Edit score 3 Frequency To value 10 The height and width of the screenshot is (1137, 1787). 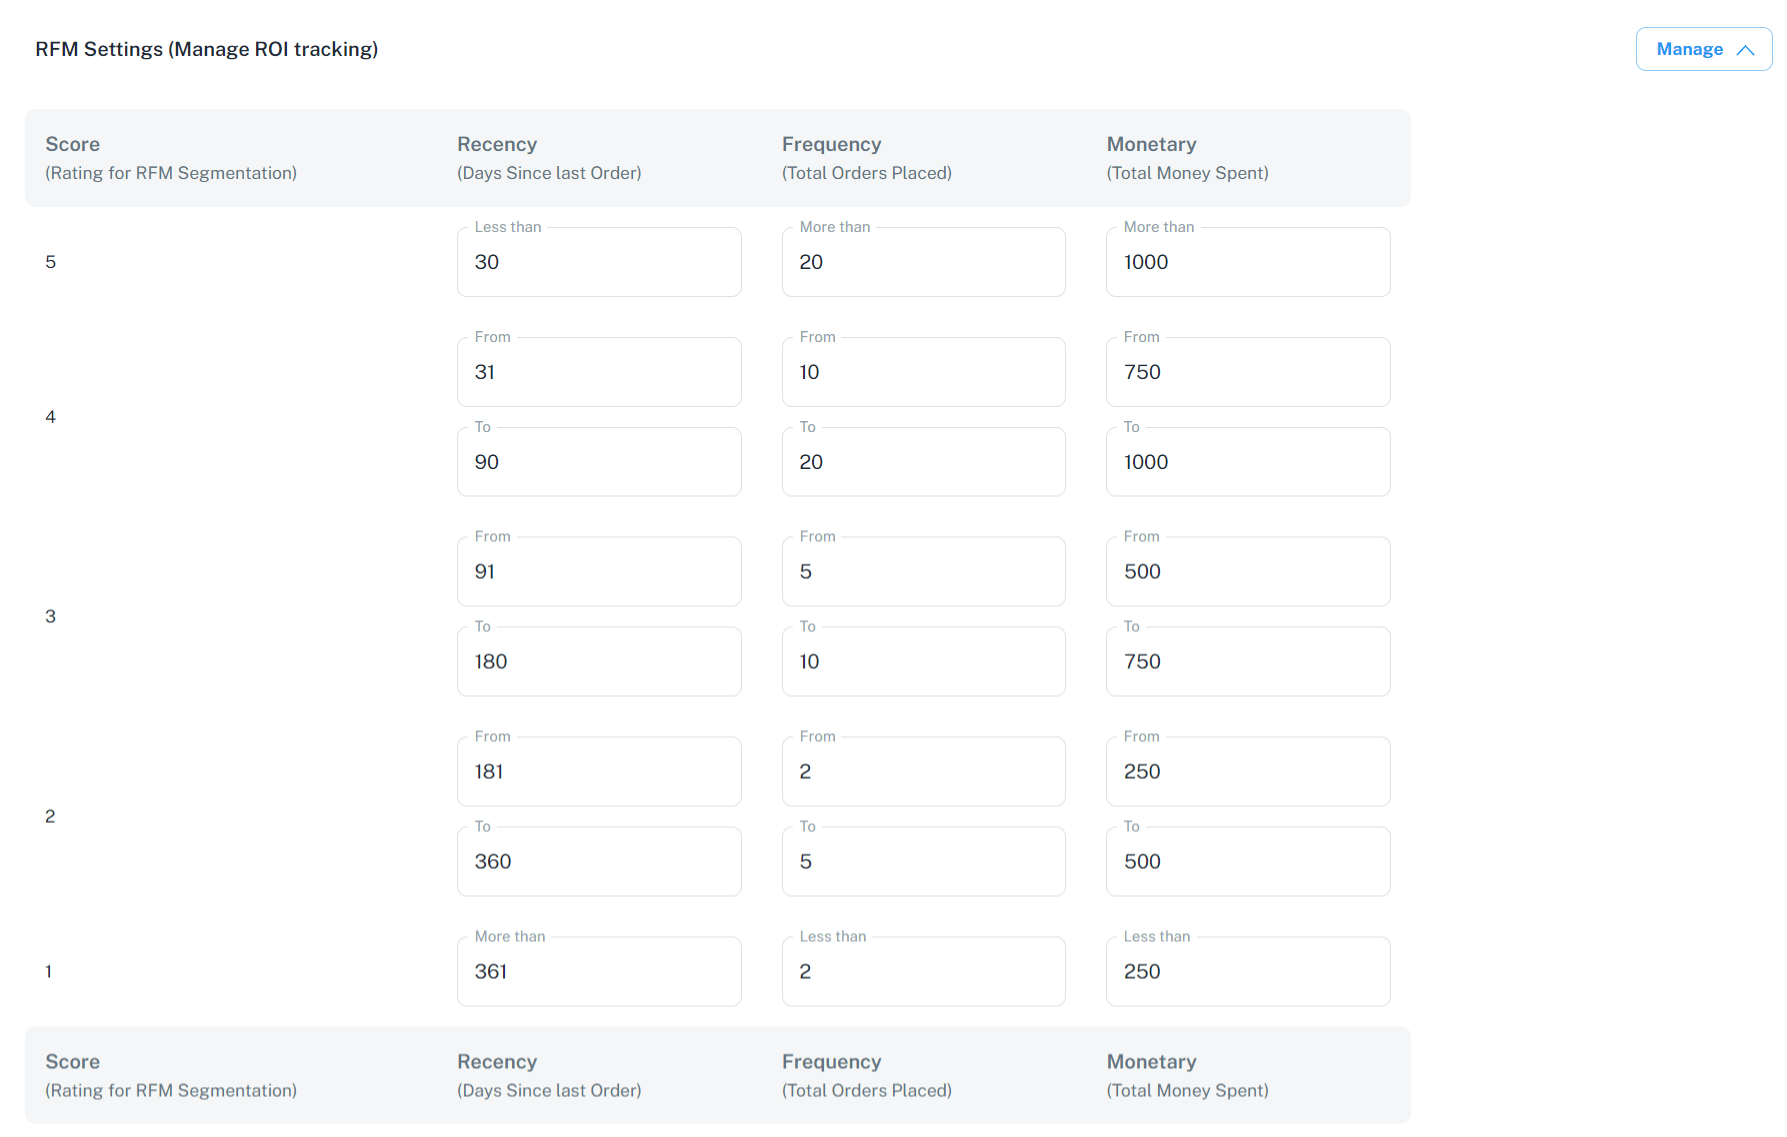point(923,662)
